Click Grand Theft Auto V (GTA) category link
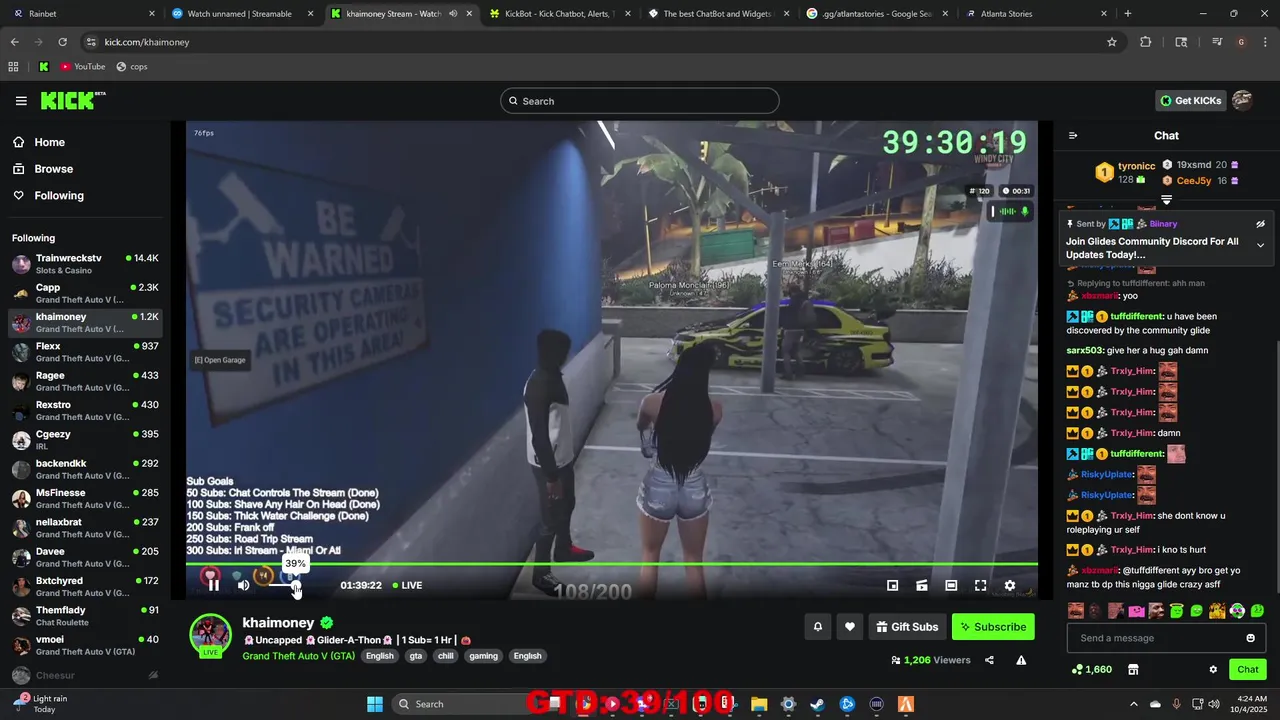The width and height of the screenshot is (1280, 720). click(298, 656)
